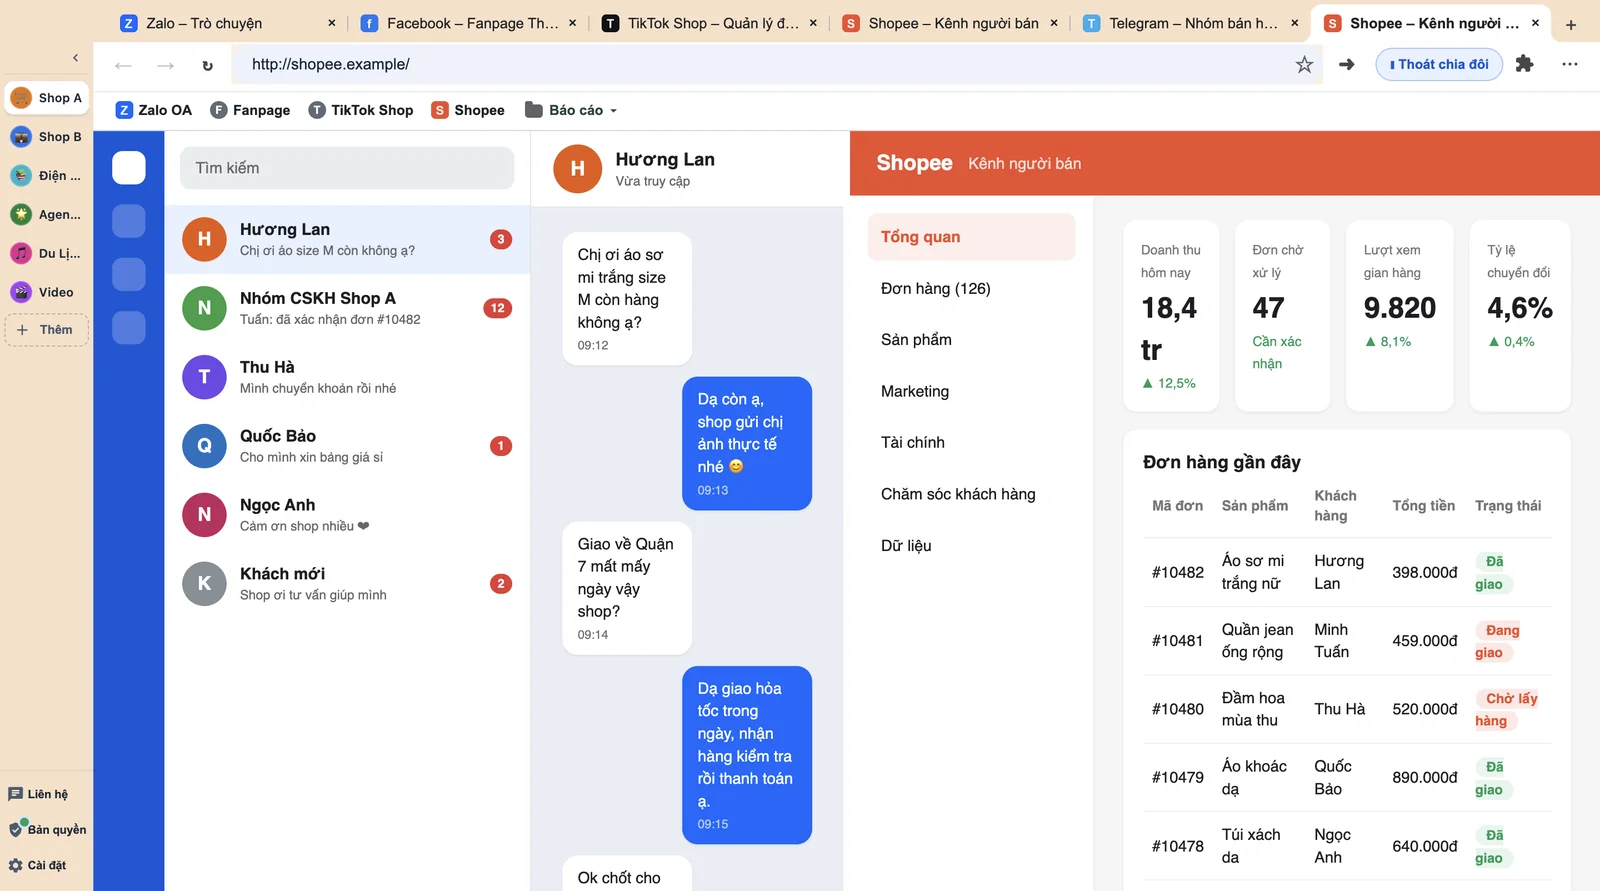Expand the Báo cáo bookmark folder
Screen dimensions: 1600x891
(x=571, y=110)
